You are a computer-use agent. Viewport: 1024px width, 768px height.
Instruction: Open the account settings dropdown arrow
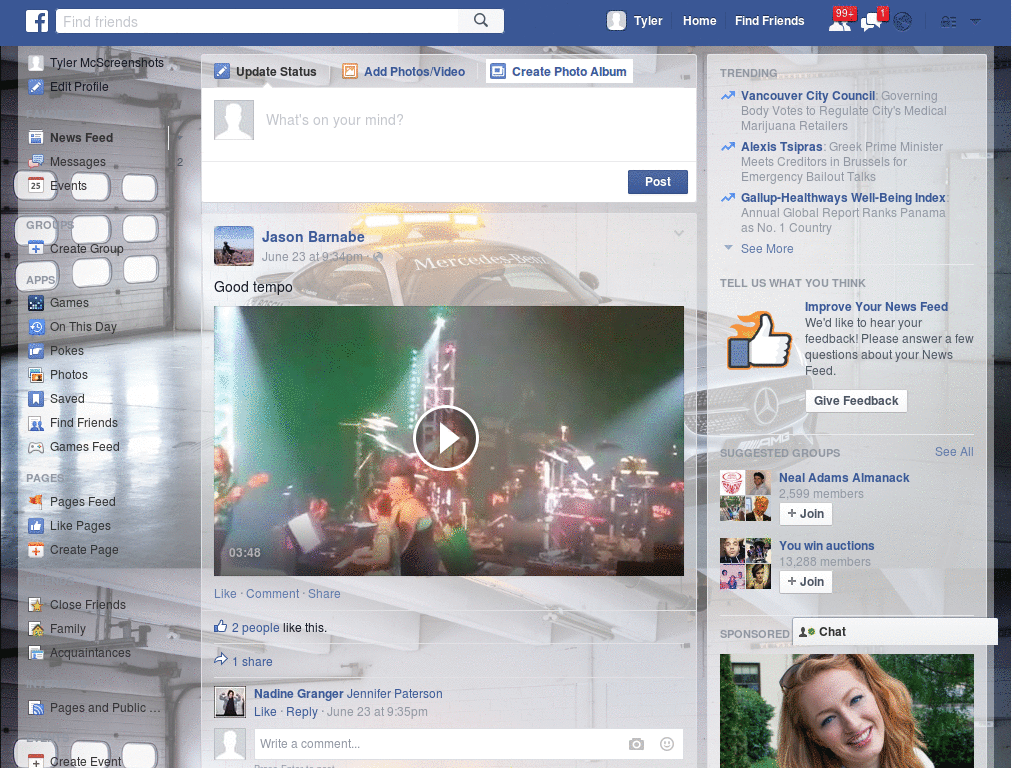(x=975, y=20)
